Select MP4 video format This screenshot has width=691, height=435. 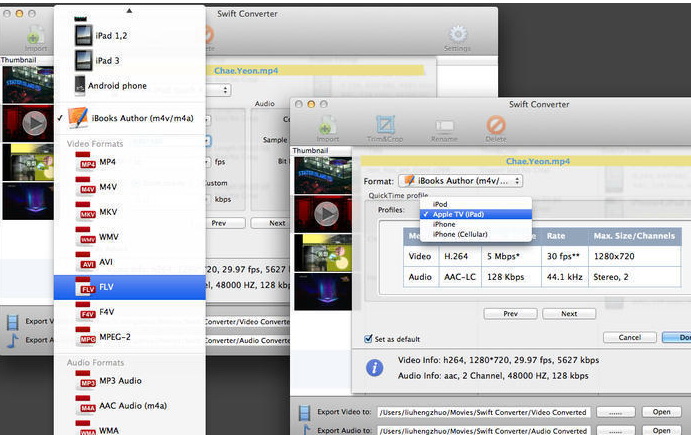pos(130,162)
